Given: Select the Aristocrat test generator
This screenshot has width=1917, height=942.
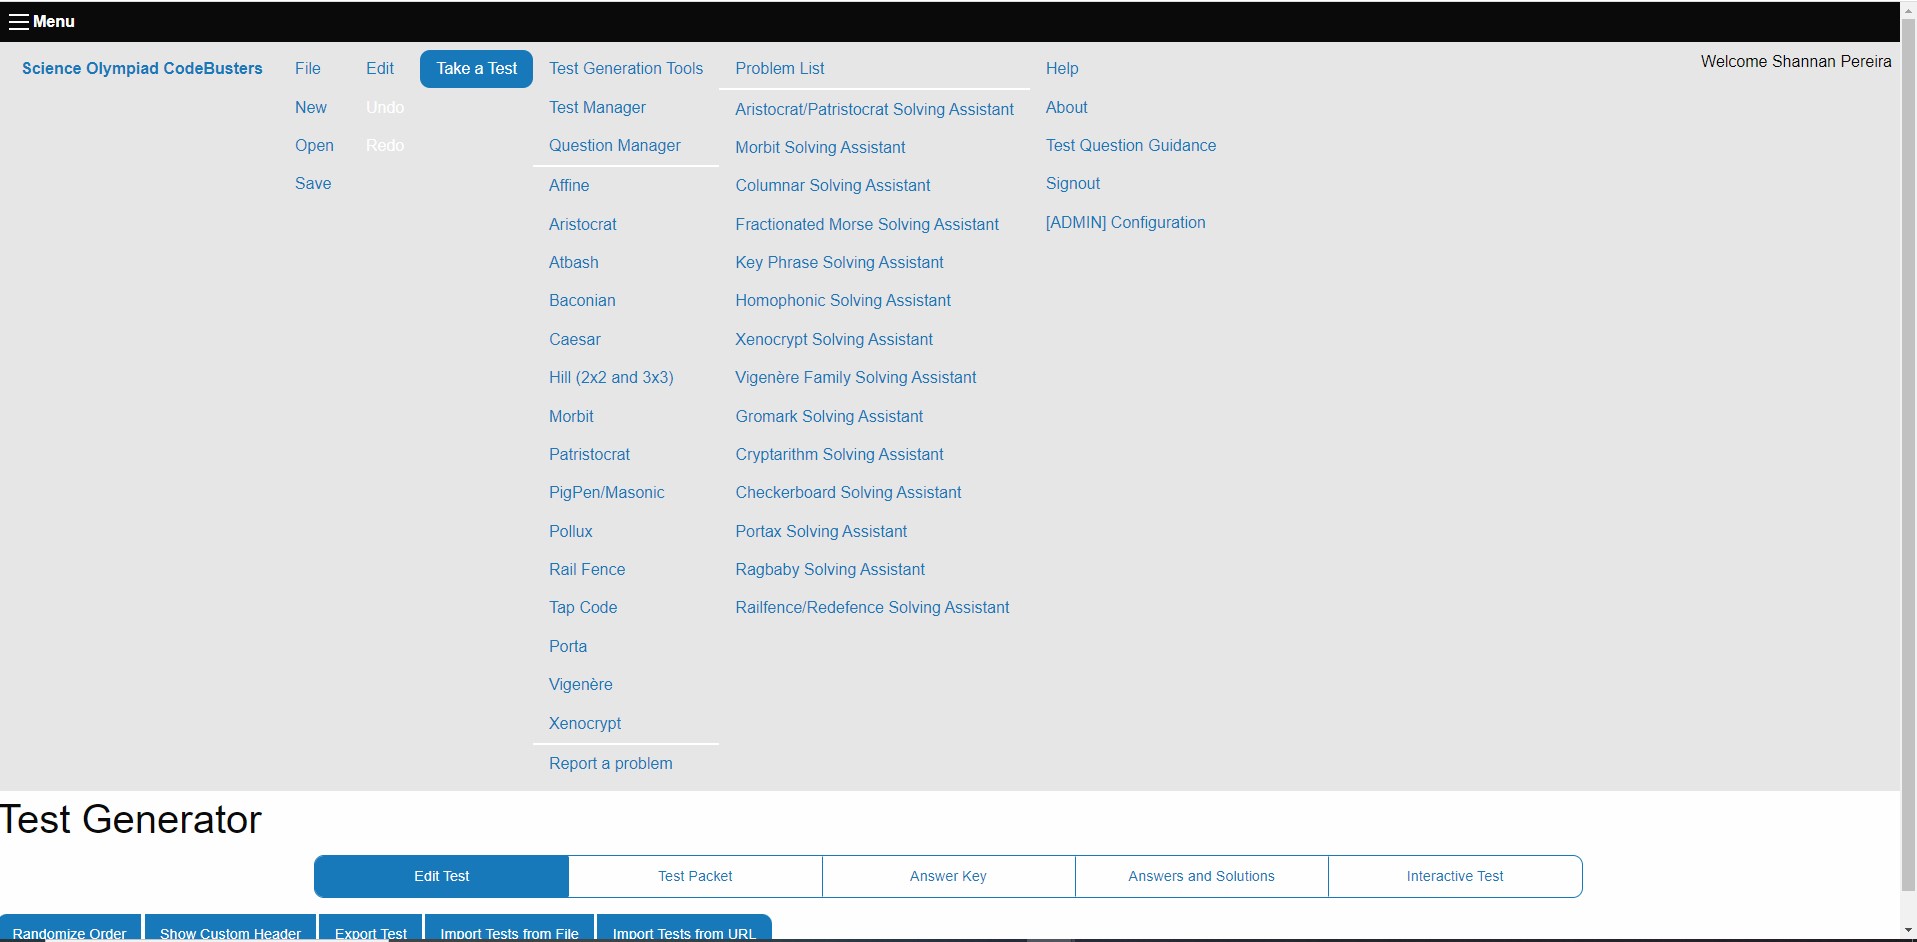Looking at the screenshot, I should click(583, 224).
